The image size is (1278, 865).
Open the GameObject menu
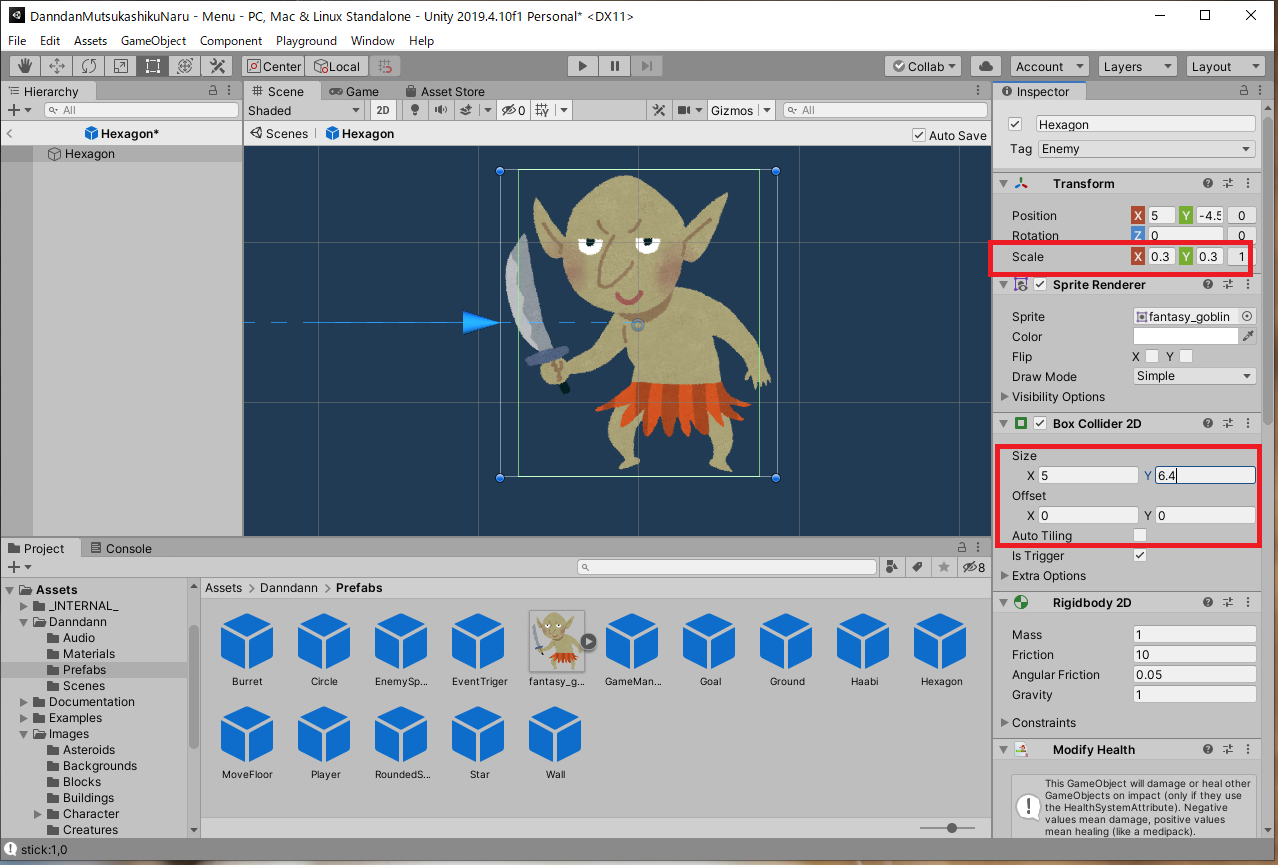153,41
